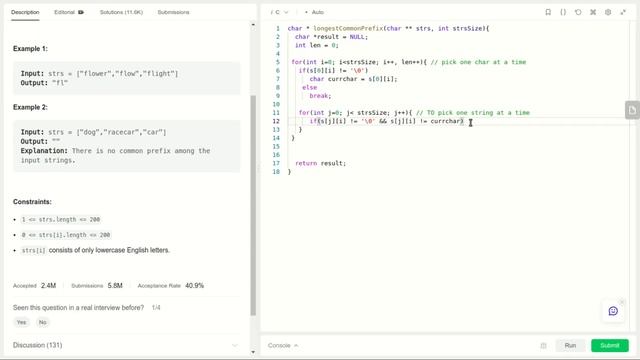
Task: Click Acceptance Rate value 40.9%
Action: (x=194, y=285)
